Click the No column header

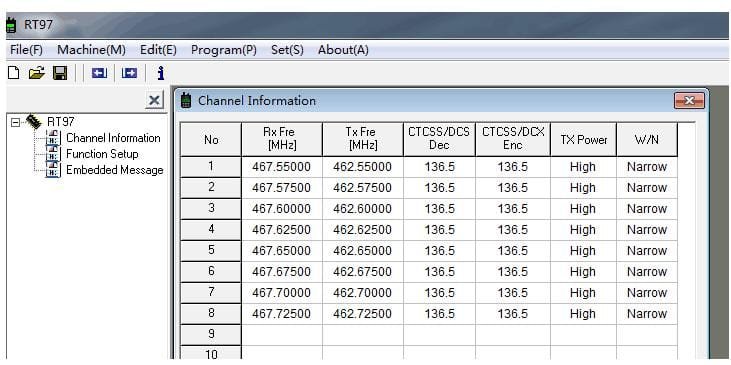pyautogui.click(x=211, y=139)
